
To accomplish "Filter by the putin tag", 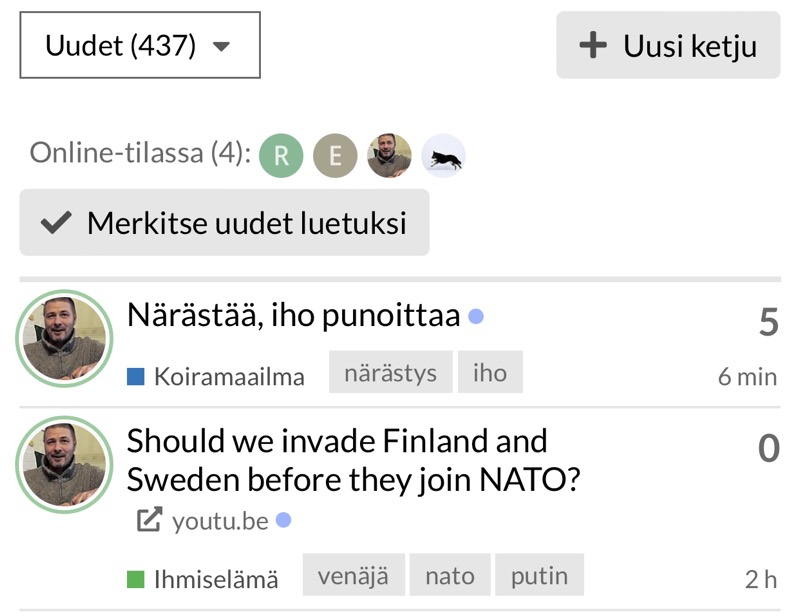I will [x=539, y=576].
